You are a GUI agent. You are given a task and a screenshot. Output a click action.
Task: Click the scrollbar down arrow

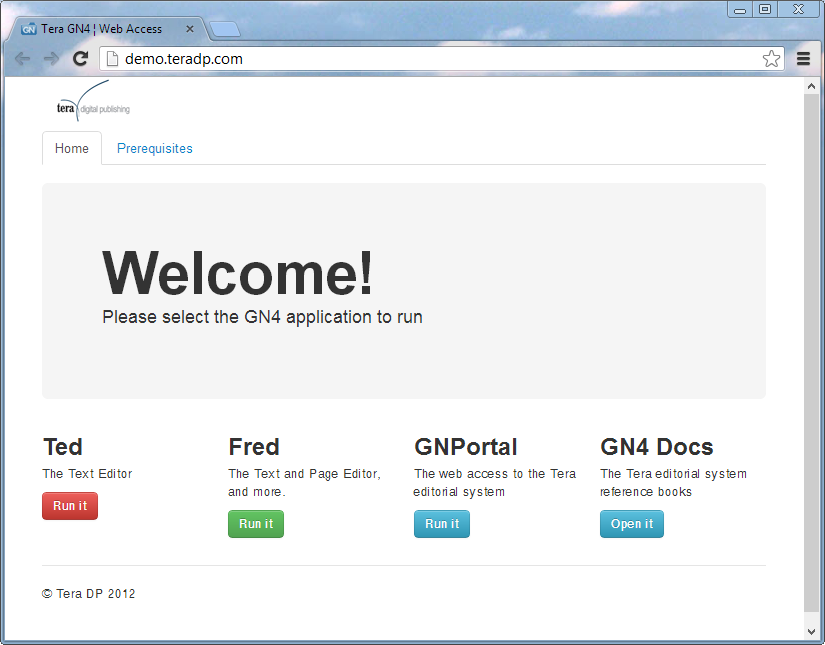(811, 631)
